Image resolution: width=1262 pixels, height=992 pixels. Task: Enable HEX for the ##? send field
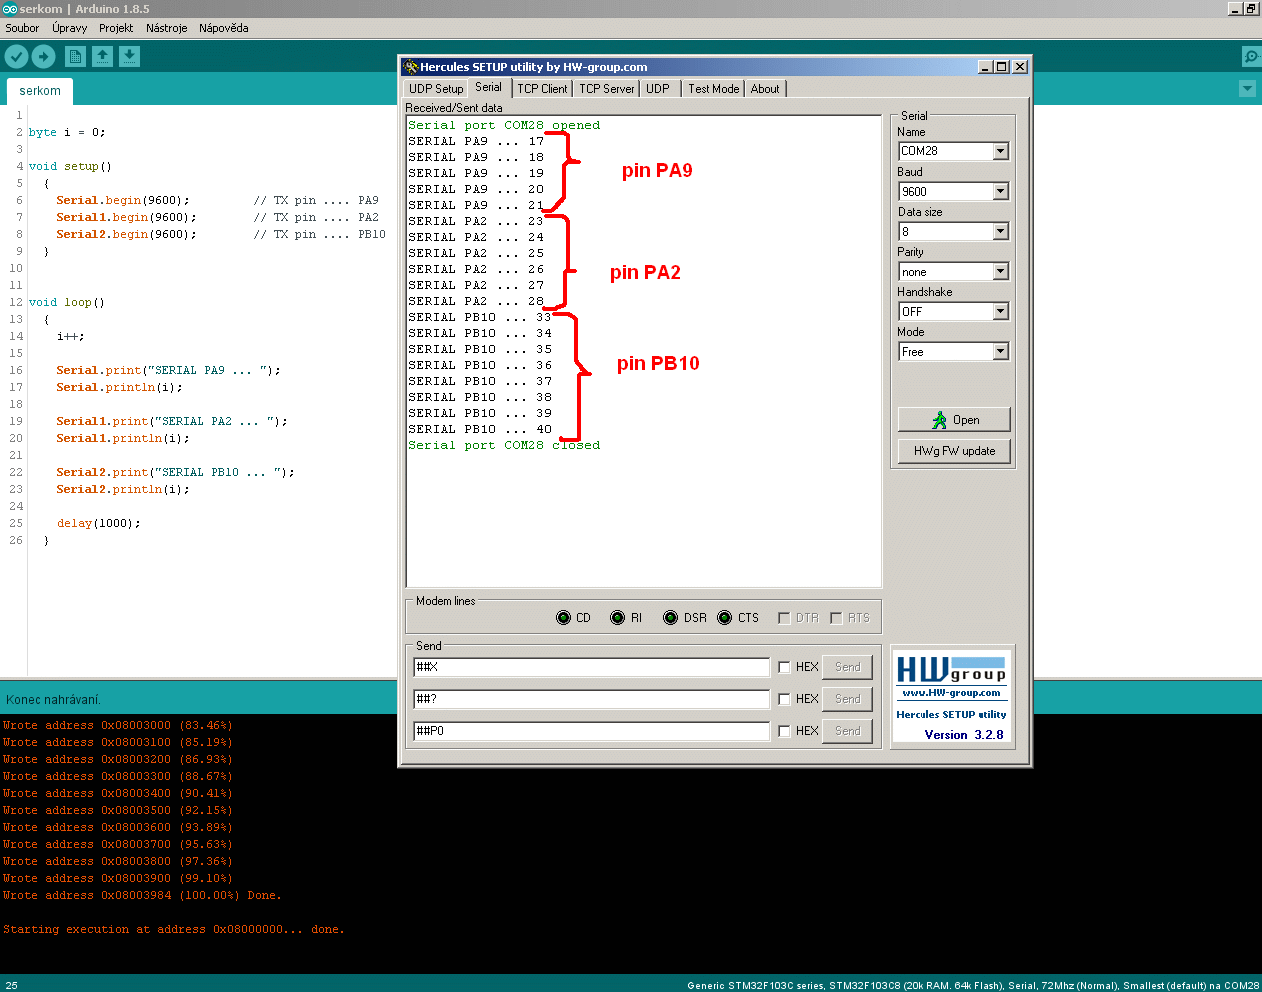click(x=784, y=699)
